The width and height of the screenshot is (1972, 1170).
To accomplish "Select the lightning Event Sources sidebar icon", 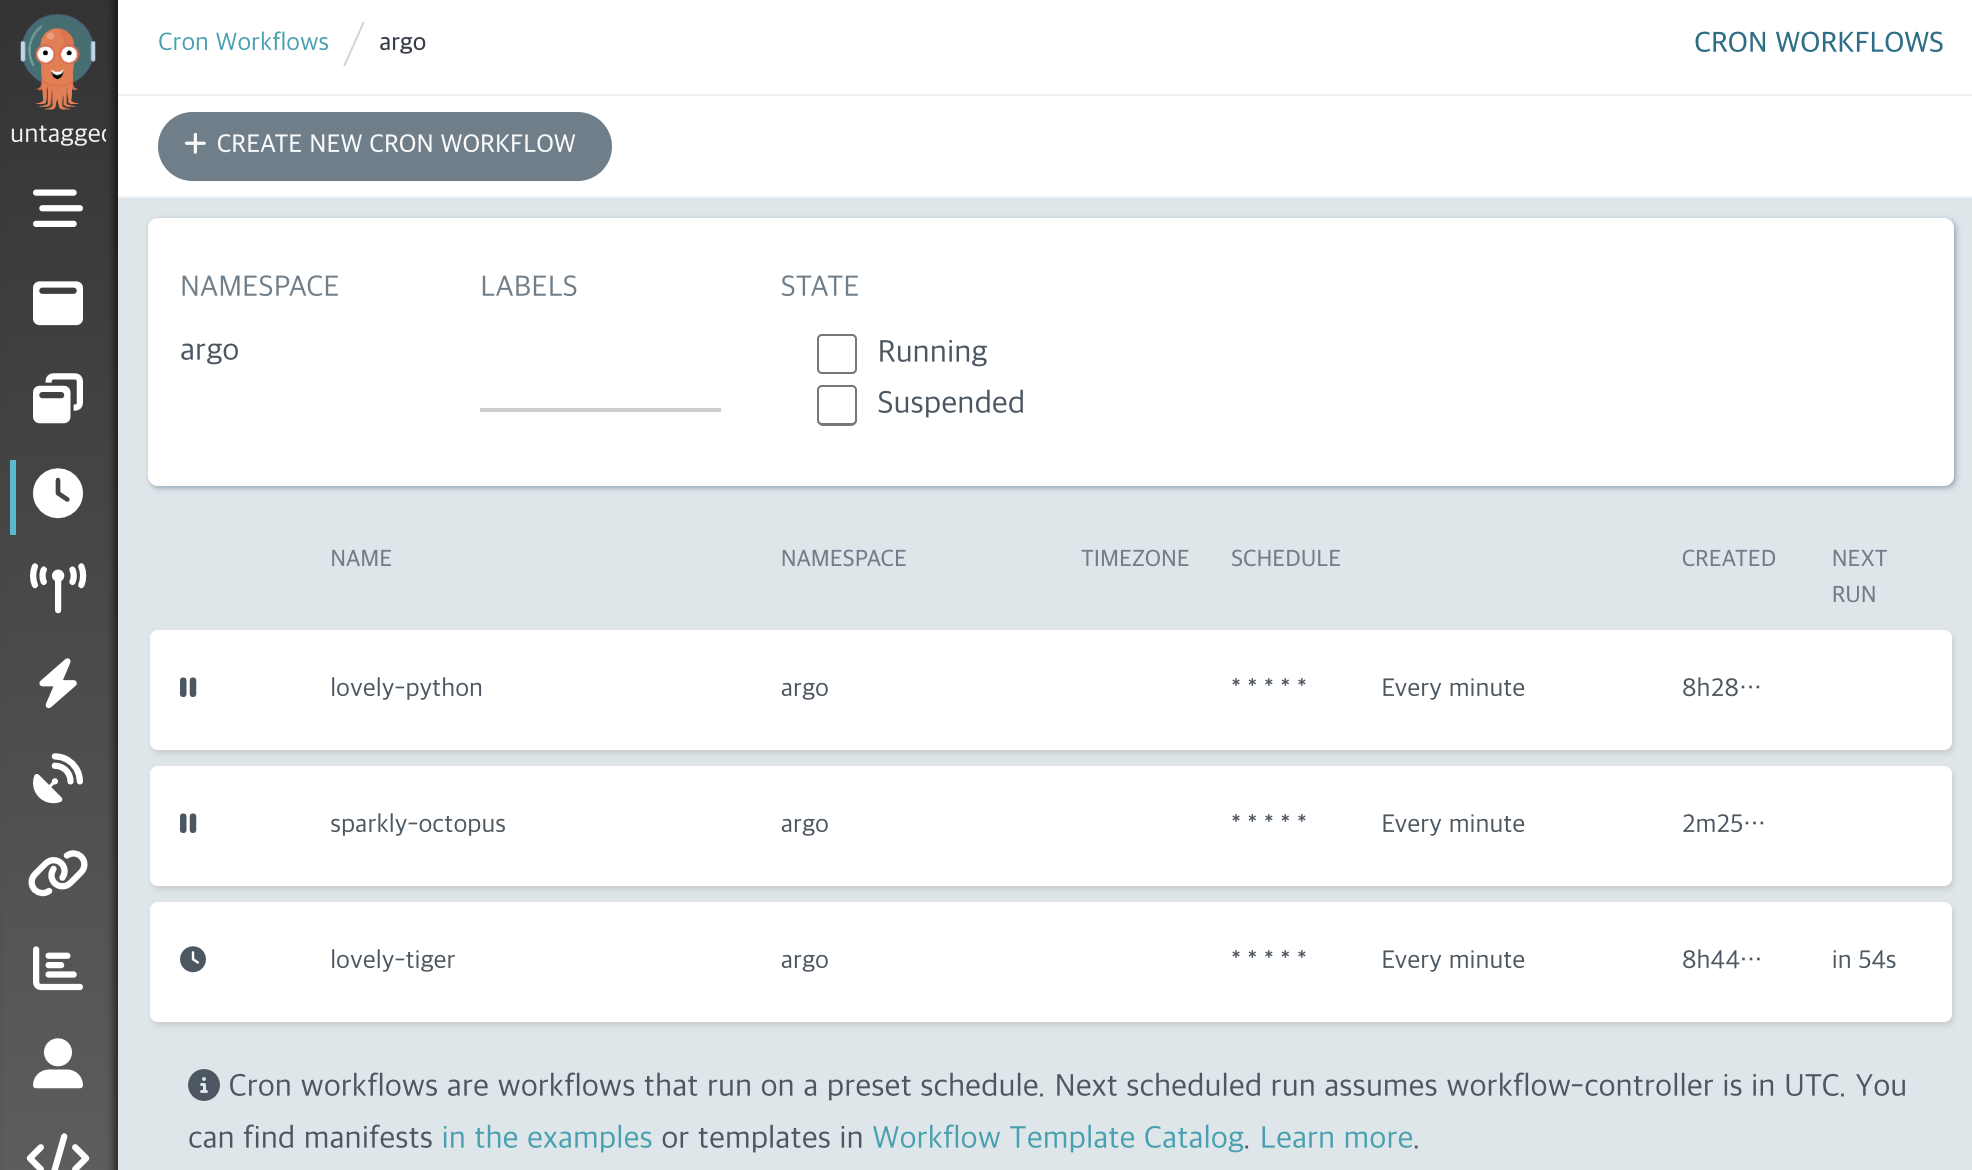I will click(x=57, y=682).
